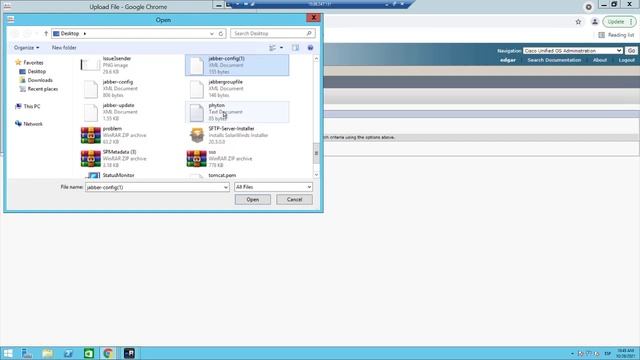The width and height of the screenshot is (640, 360).
Task: Open the Organize menu
Action: pyautogui.click(x=27, y=48)
